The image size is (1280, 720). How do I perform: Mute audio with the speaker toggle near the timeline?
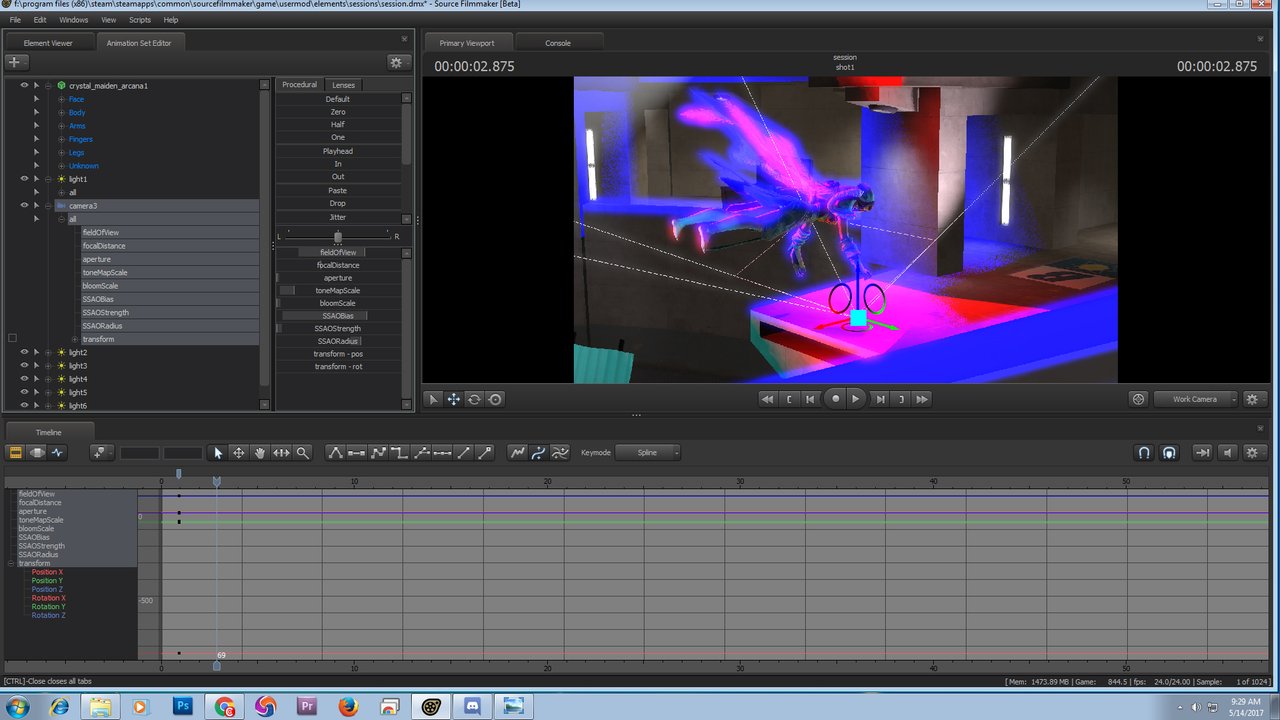[1228, 452]
